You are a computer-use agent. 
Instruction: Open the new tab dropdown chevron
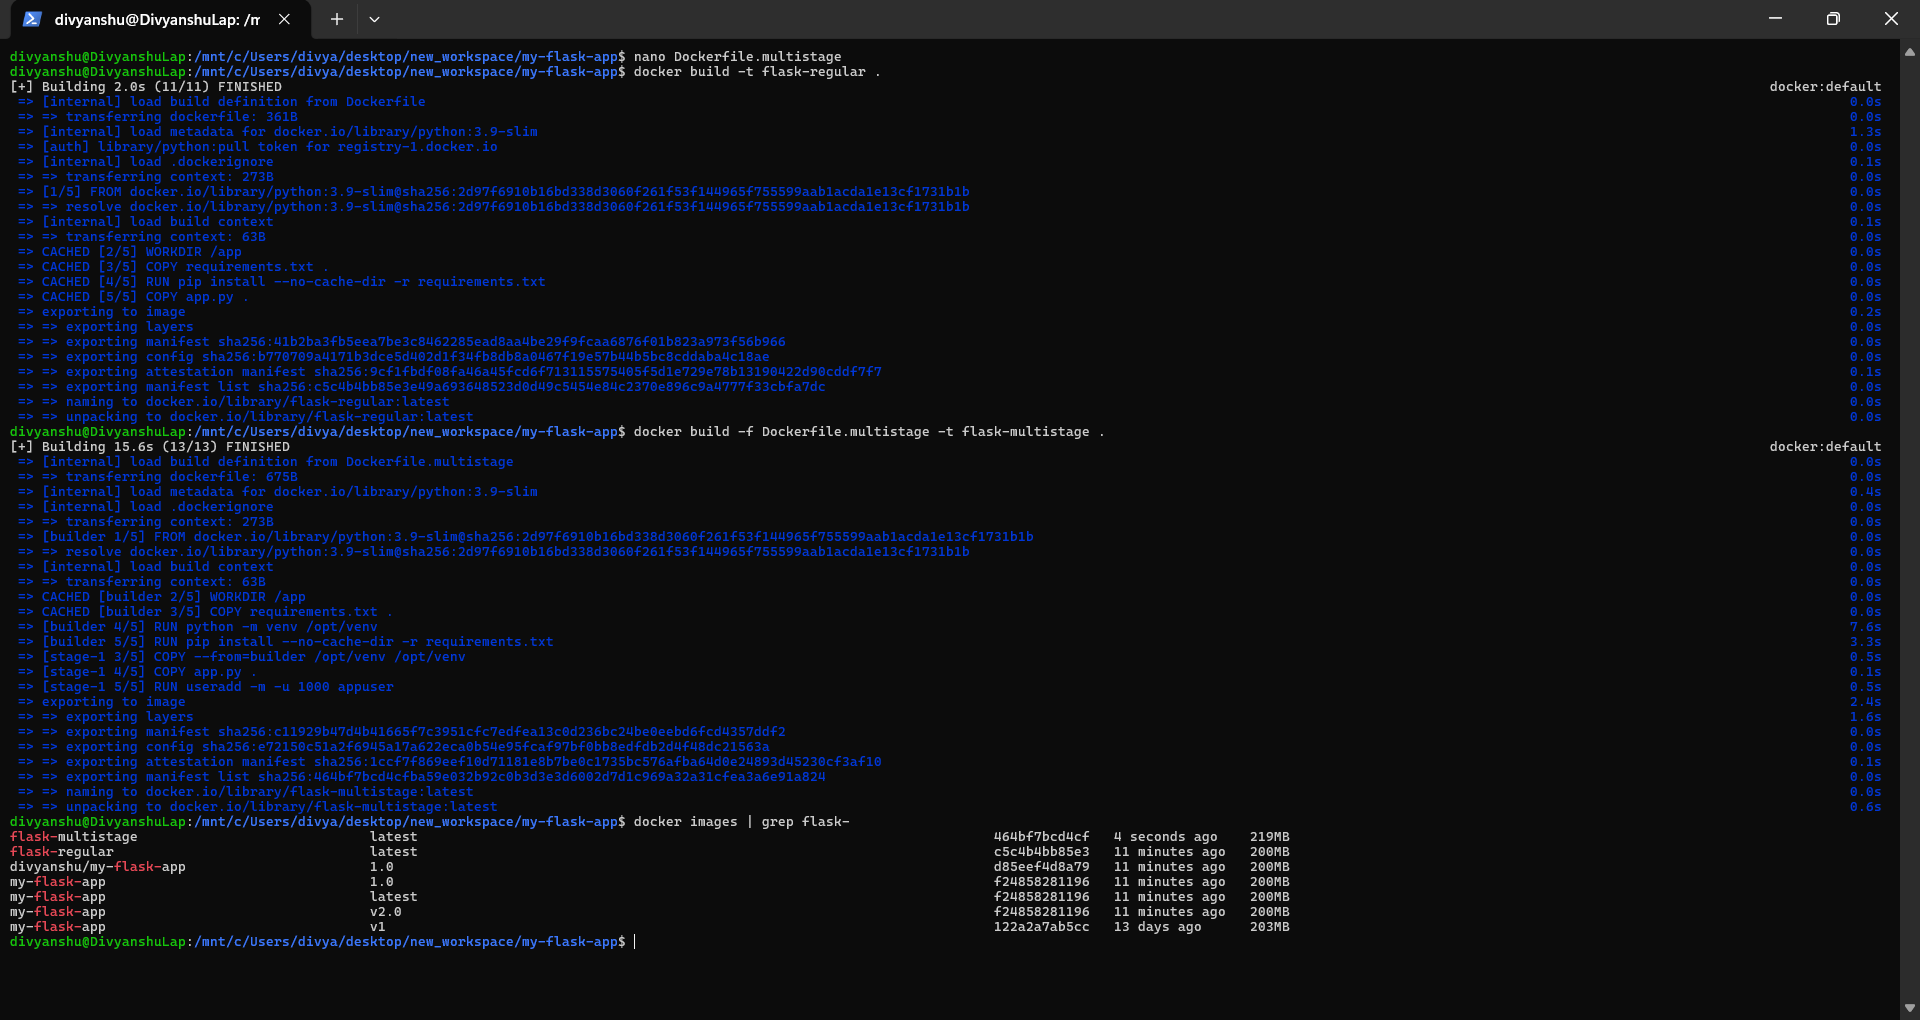click(x=375, y=19)
